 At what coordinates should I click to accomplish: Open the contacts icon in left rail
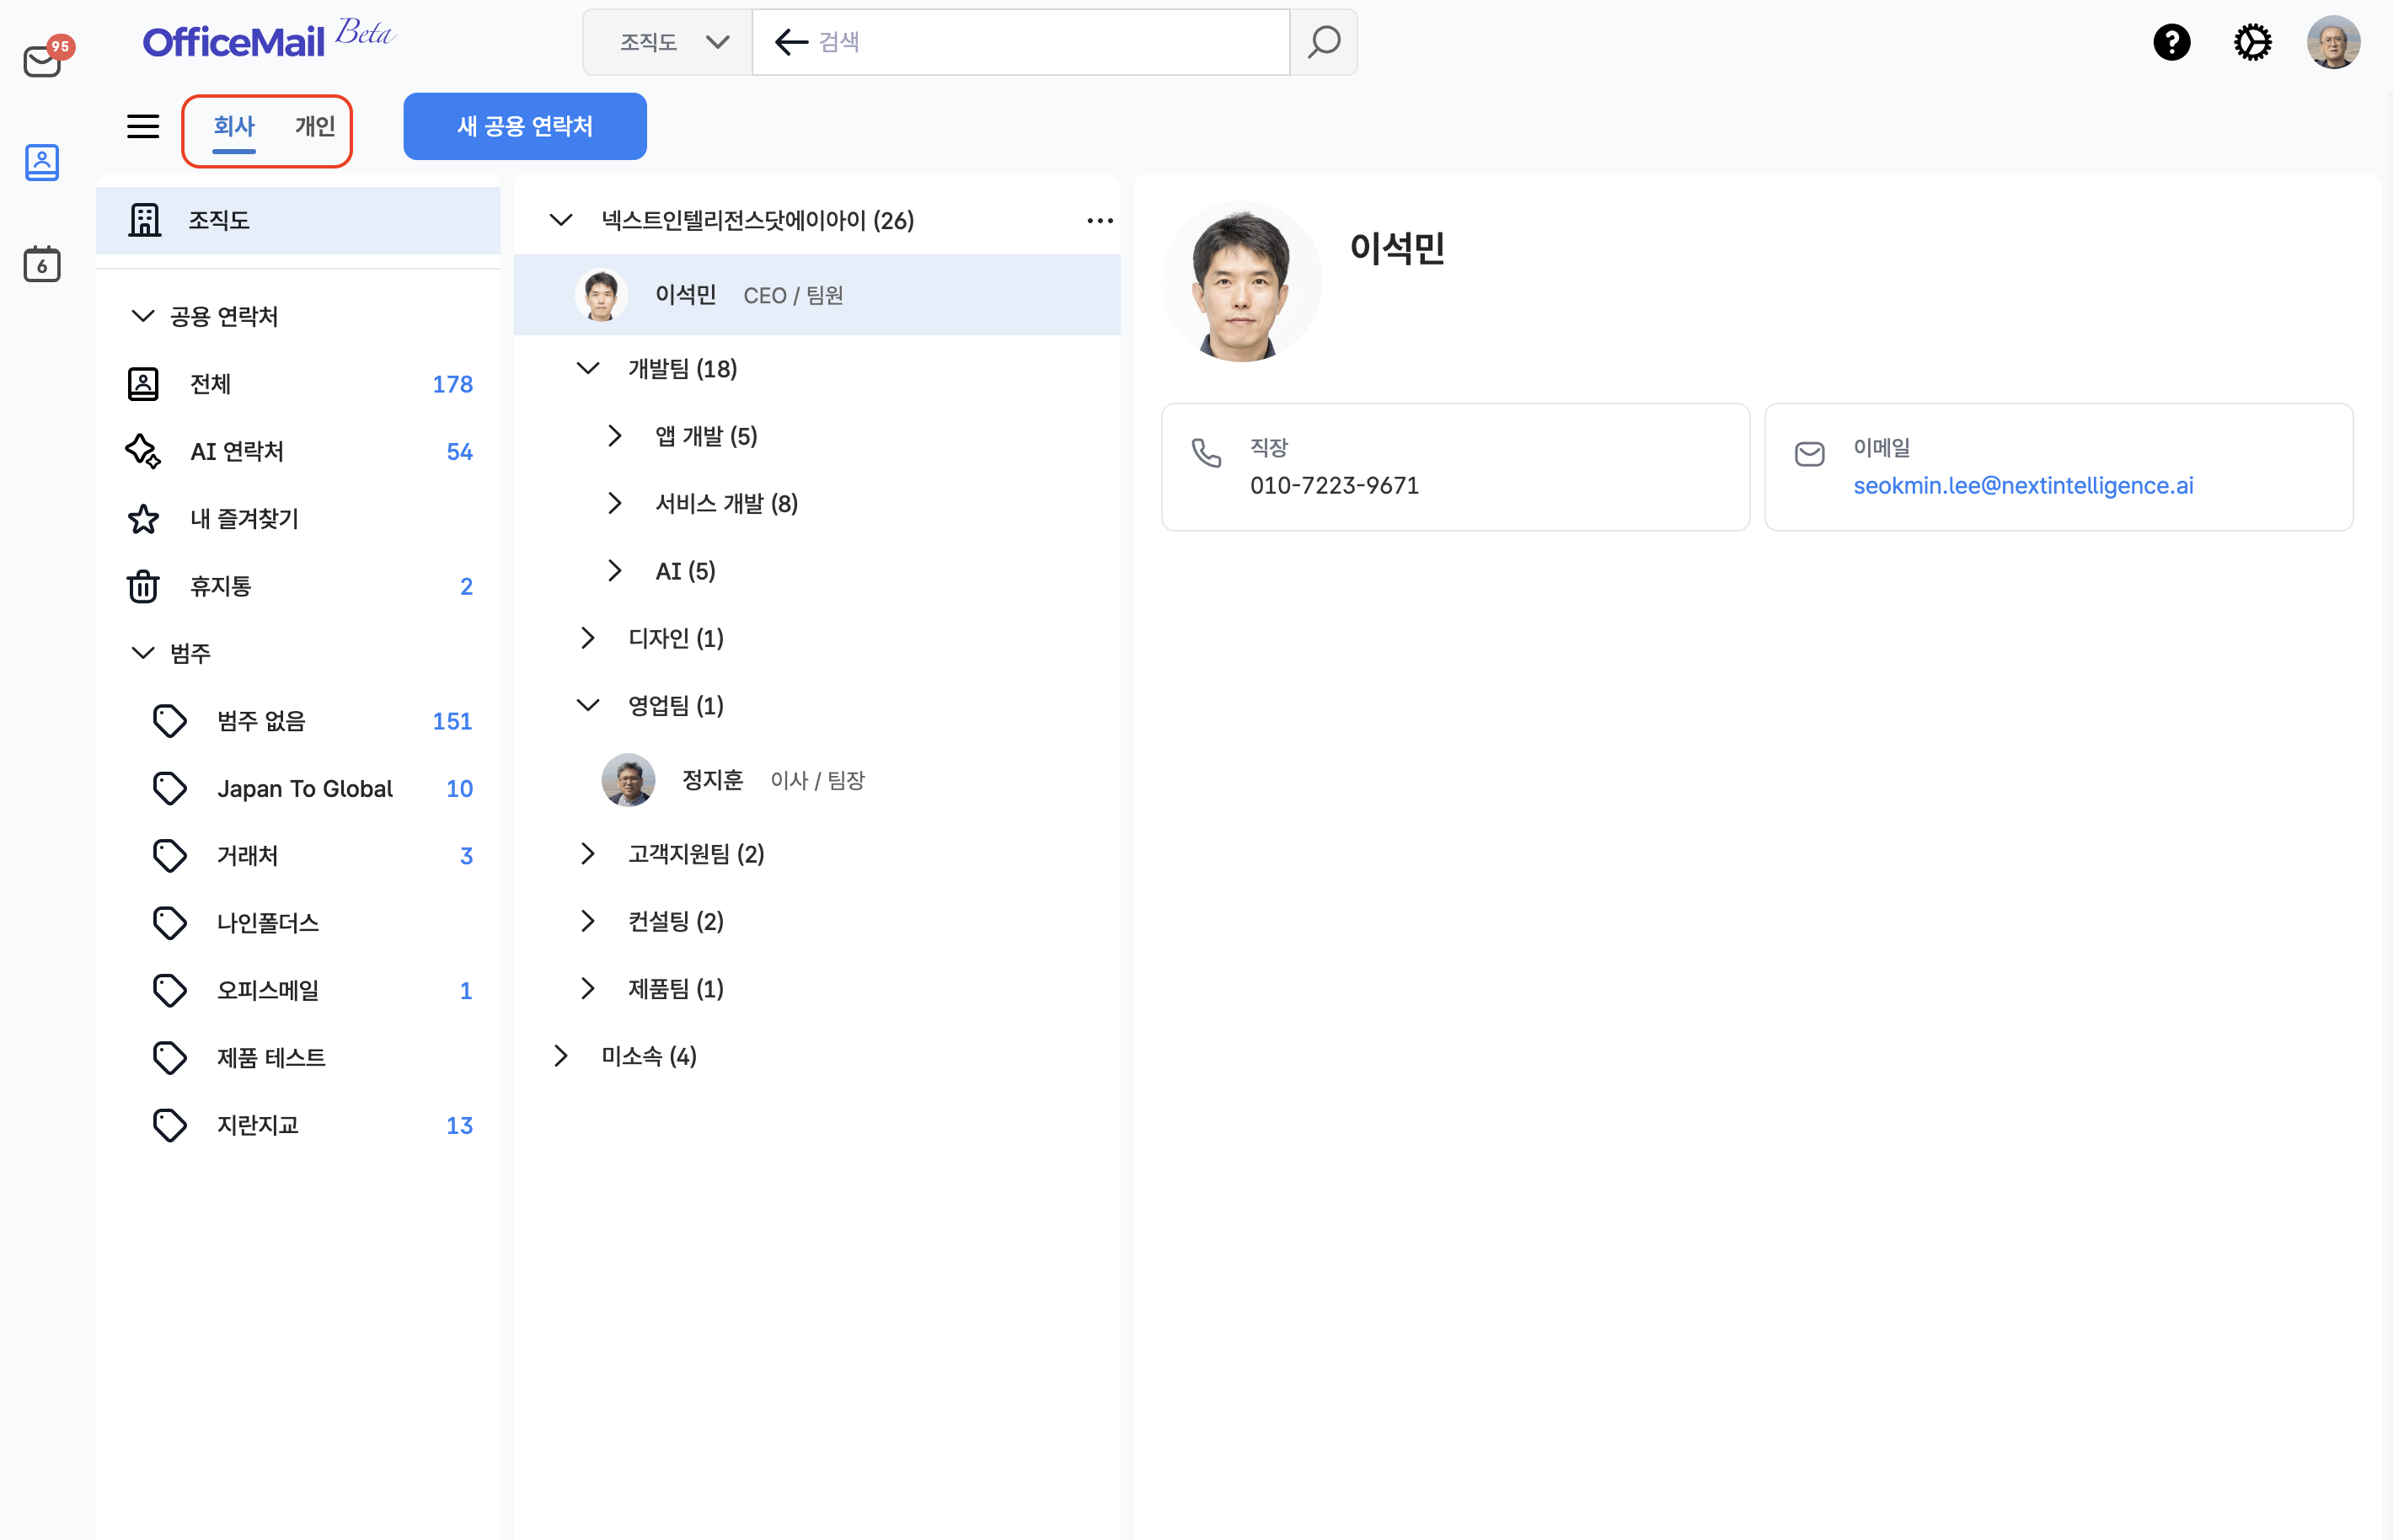[42, 162]
